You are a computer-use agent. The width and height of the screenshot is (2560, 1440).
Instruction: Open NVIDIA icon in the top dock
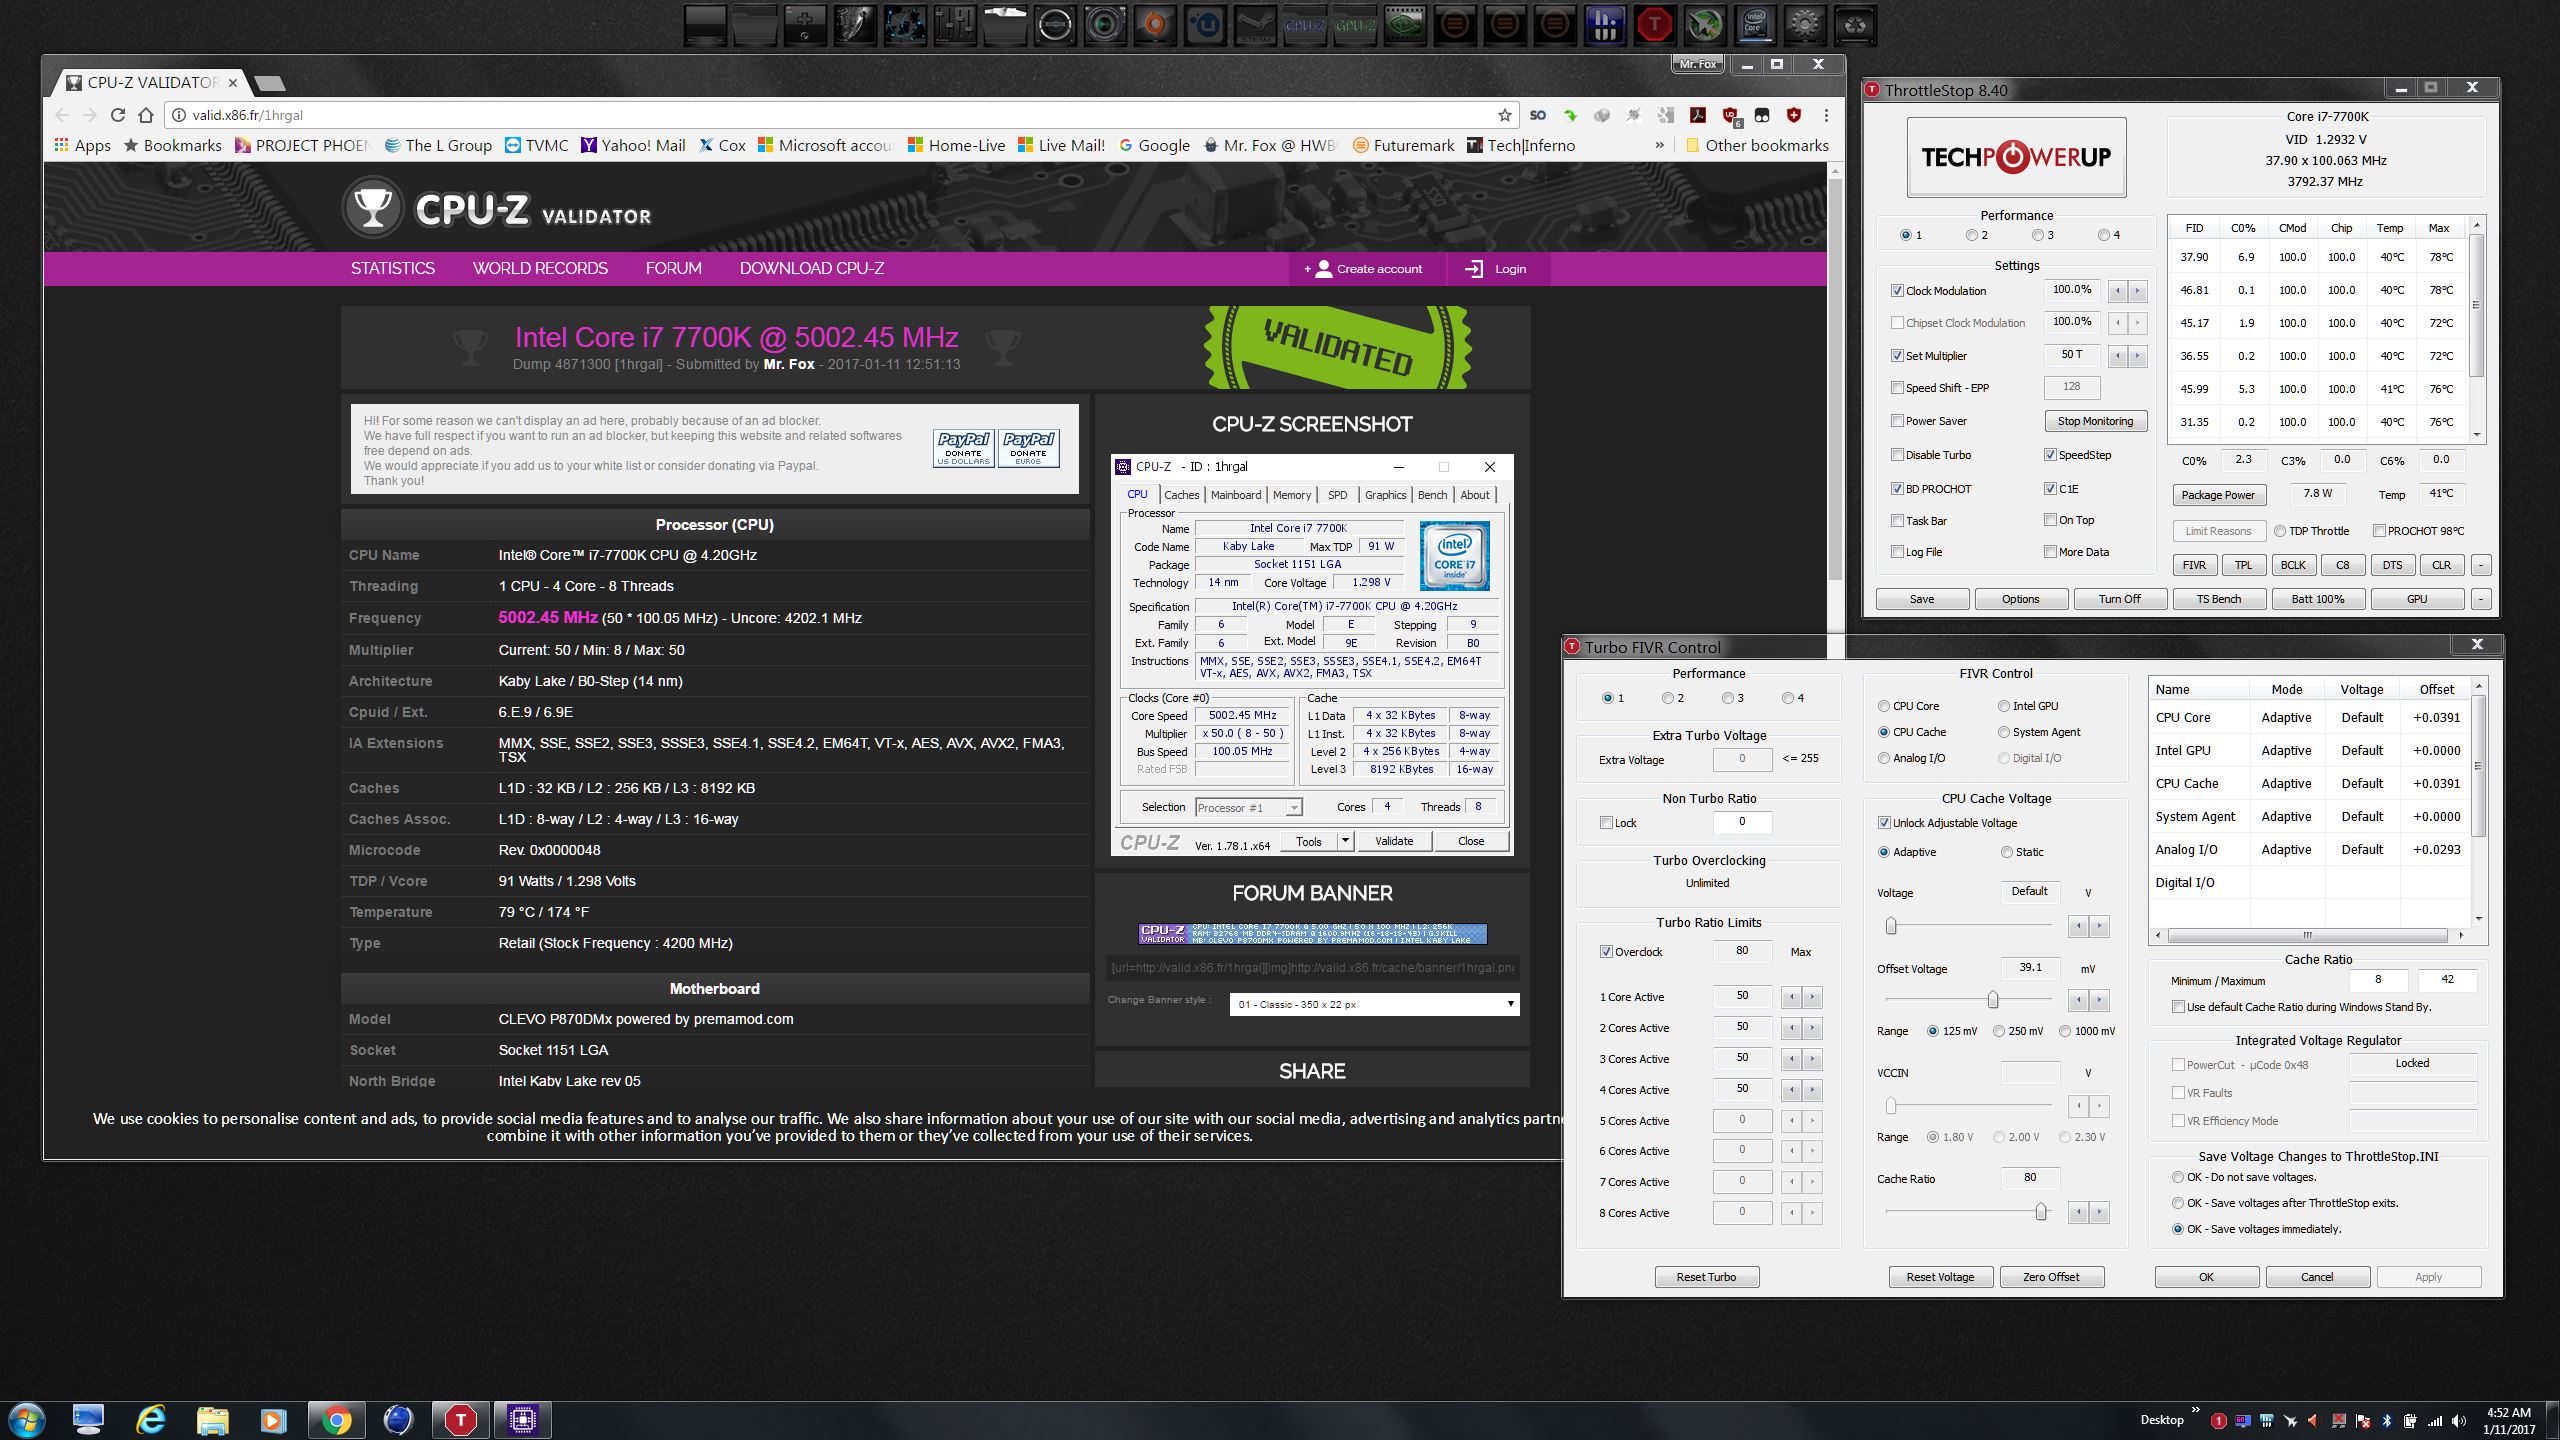(x=1405, y=25)
